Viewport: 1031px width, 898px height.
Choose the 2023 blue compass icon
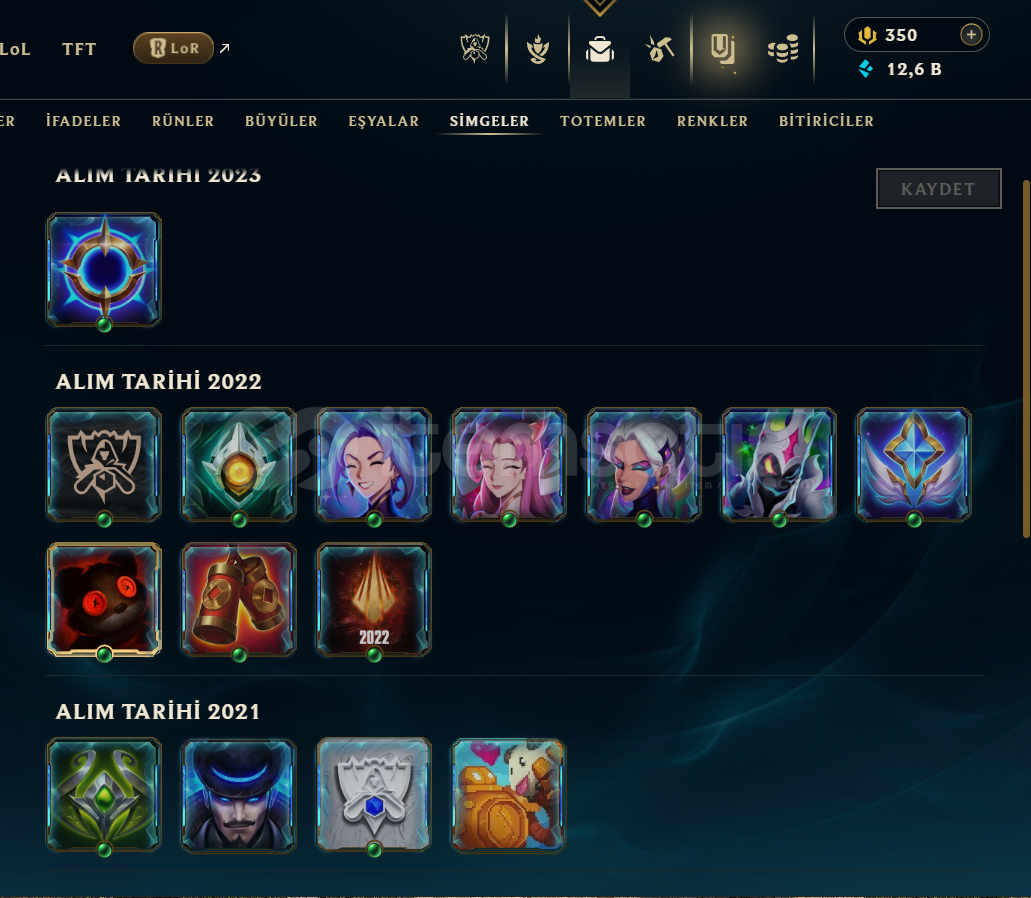(x=104, y=269)
